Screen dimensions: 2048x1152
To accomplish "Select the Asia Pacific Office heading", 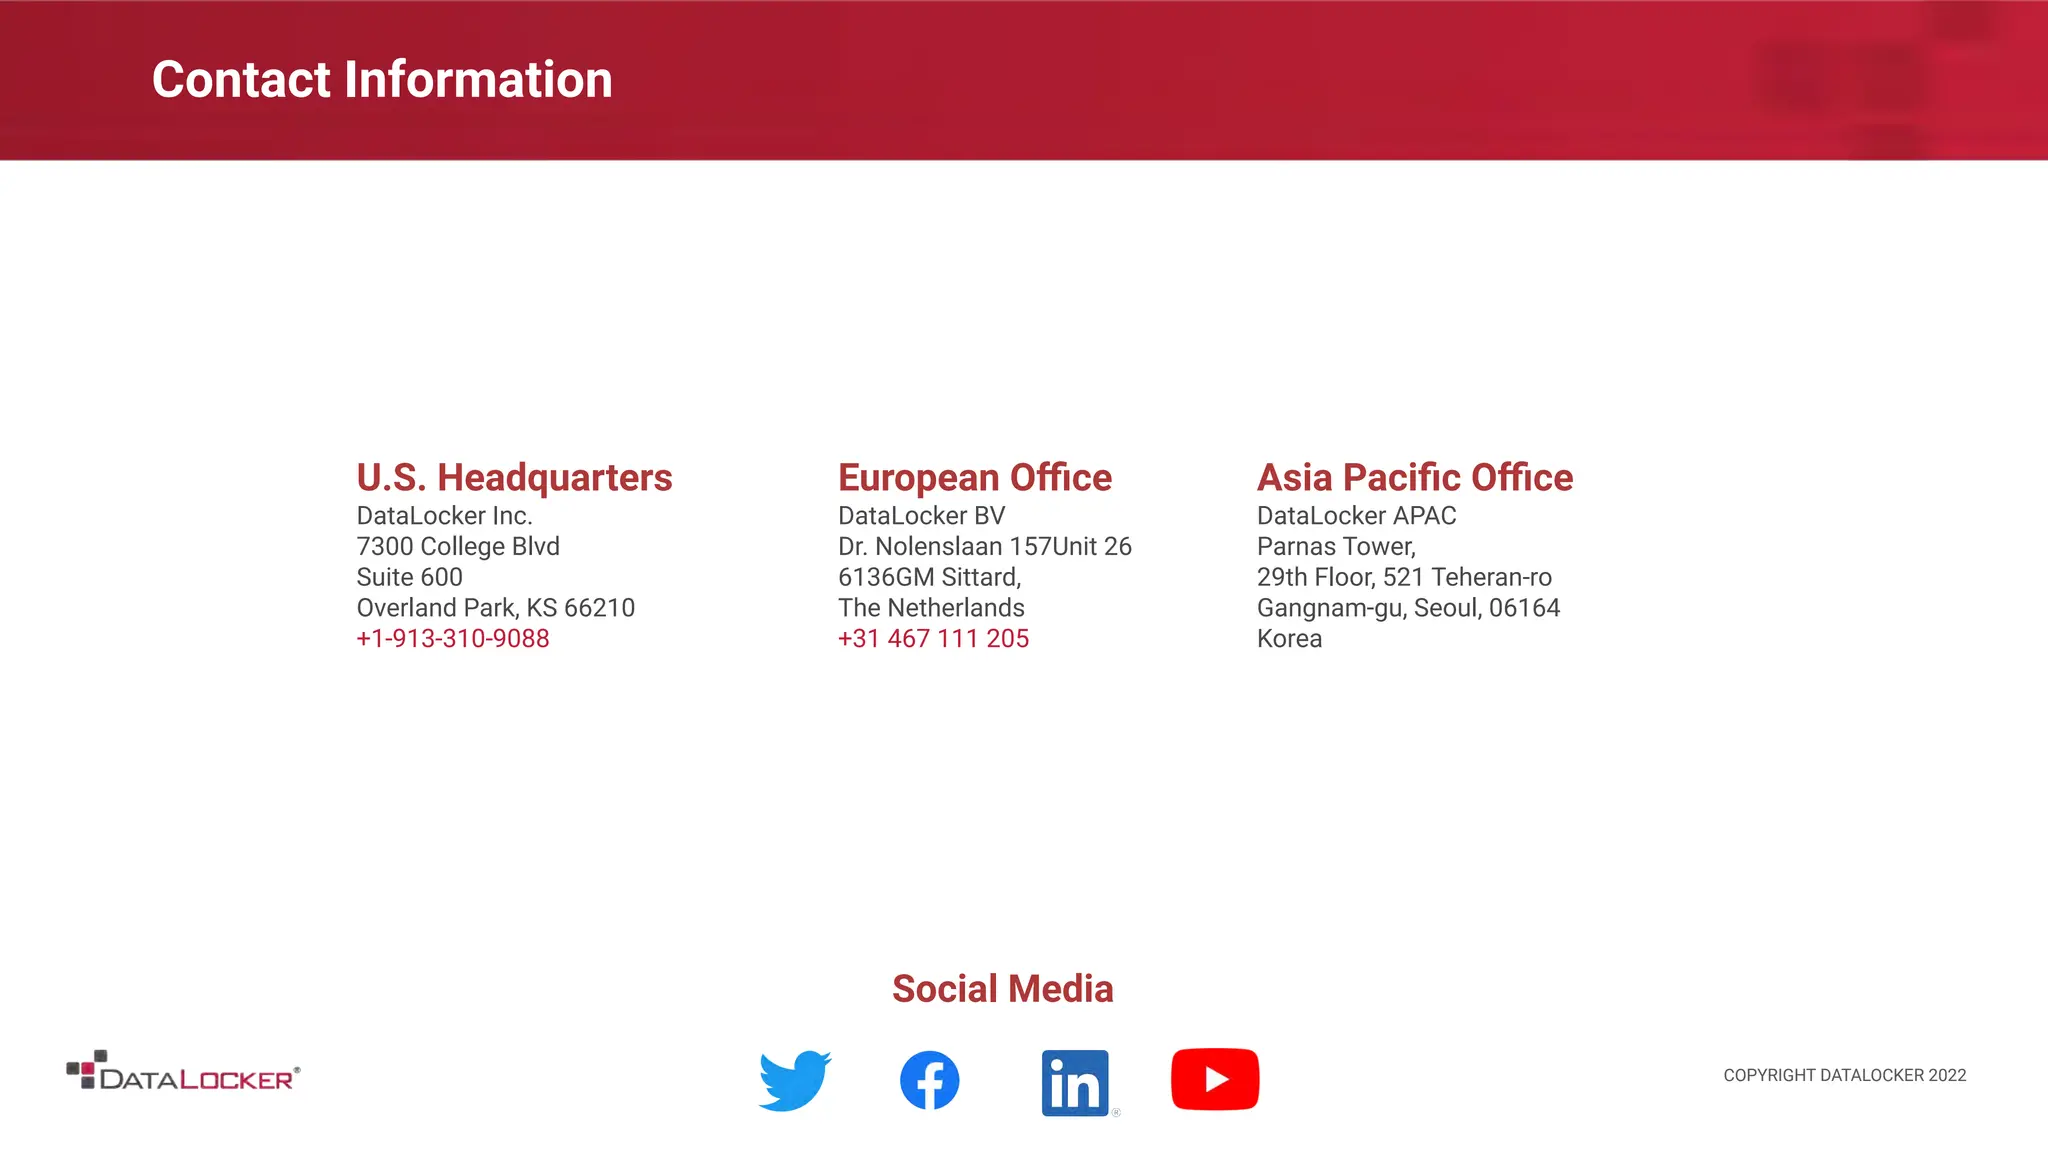I will pyautogui.click(x=1415, y=478).
